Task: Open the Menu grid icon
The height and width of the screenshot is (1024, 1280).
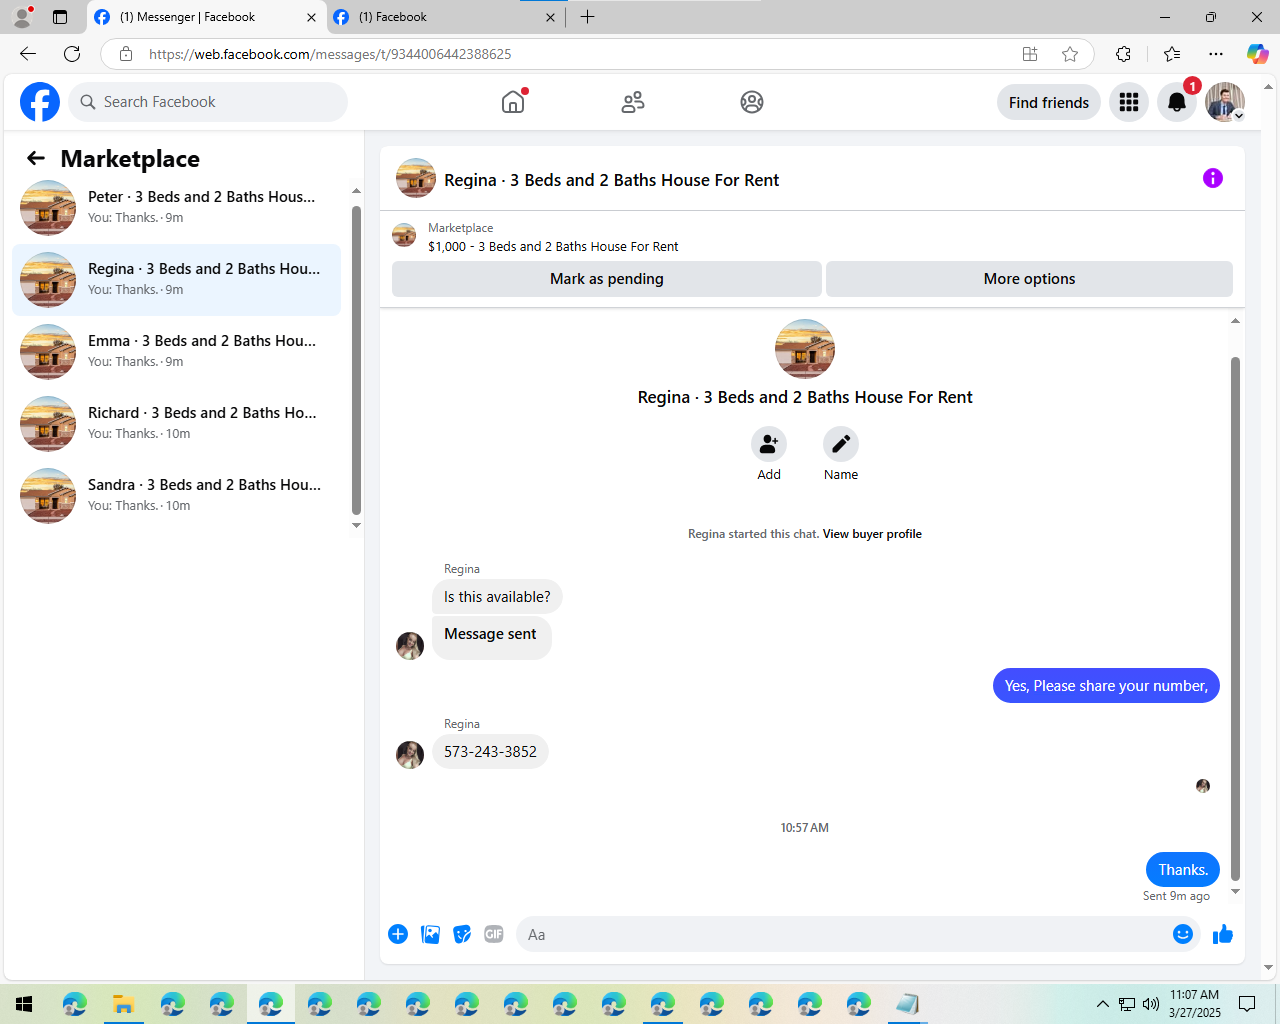Action: (x=1129, y=102)
